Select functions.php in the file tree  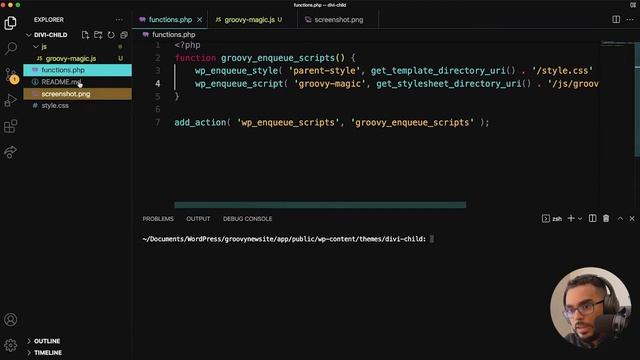(x=78, y=70)
